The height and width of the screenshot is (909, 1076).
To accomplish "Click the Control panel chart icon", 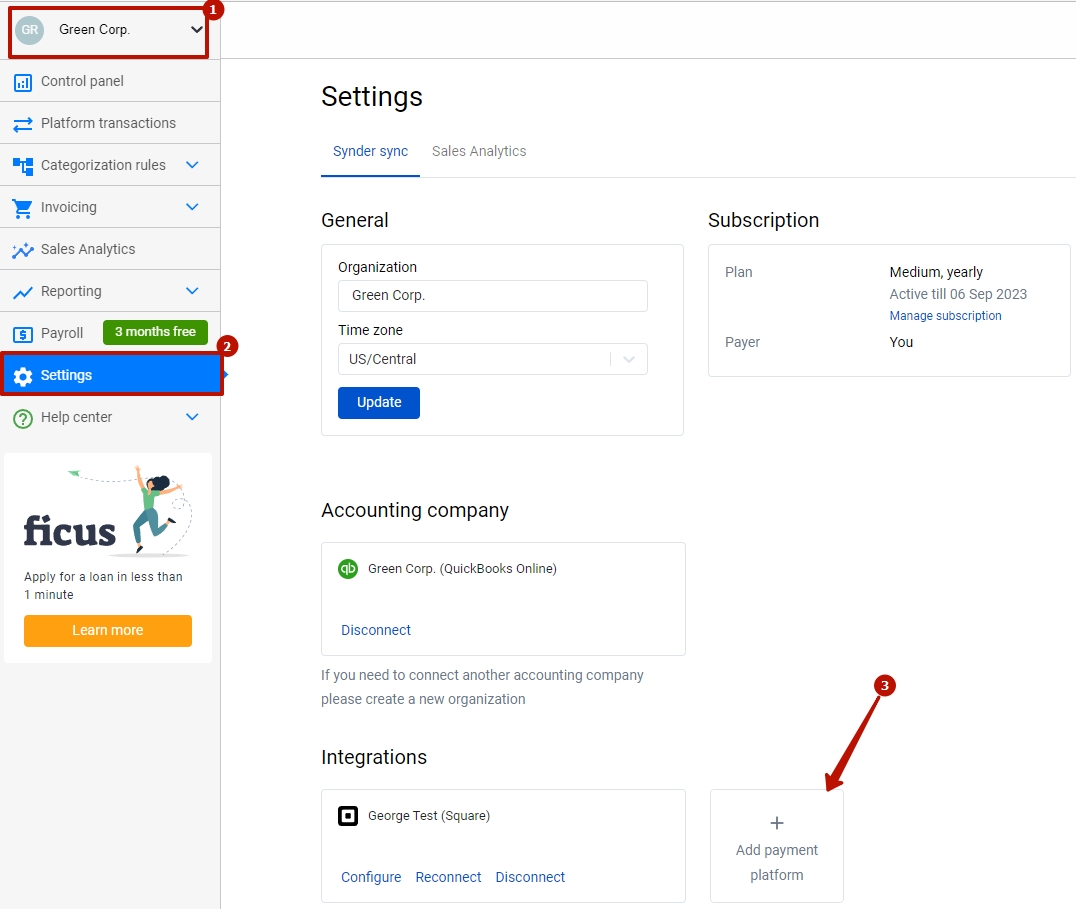I will 23,82.
